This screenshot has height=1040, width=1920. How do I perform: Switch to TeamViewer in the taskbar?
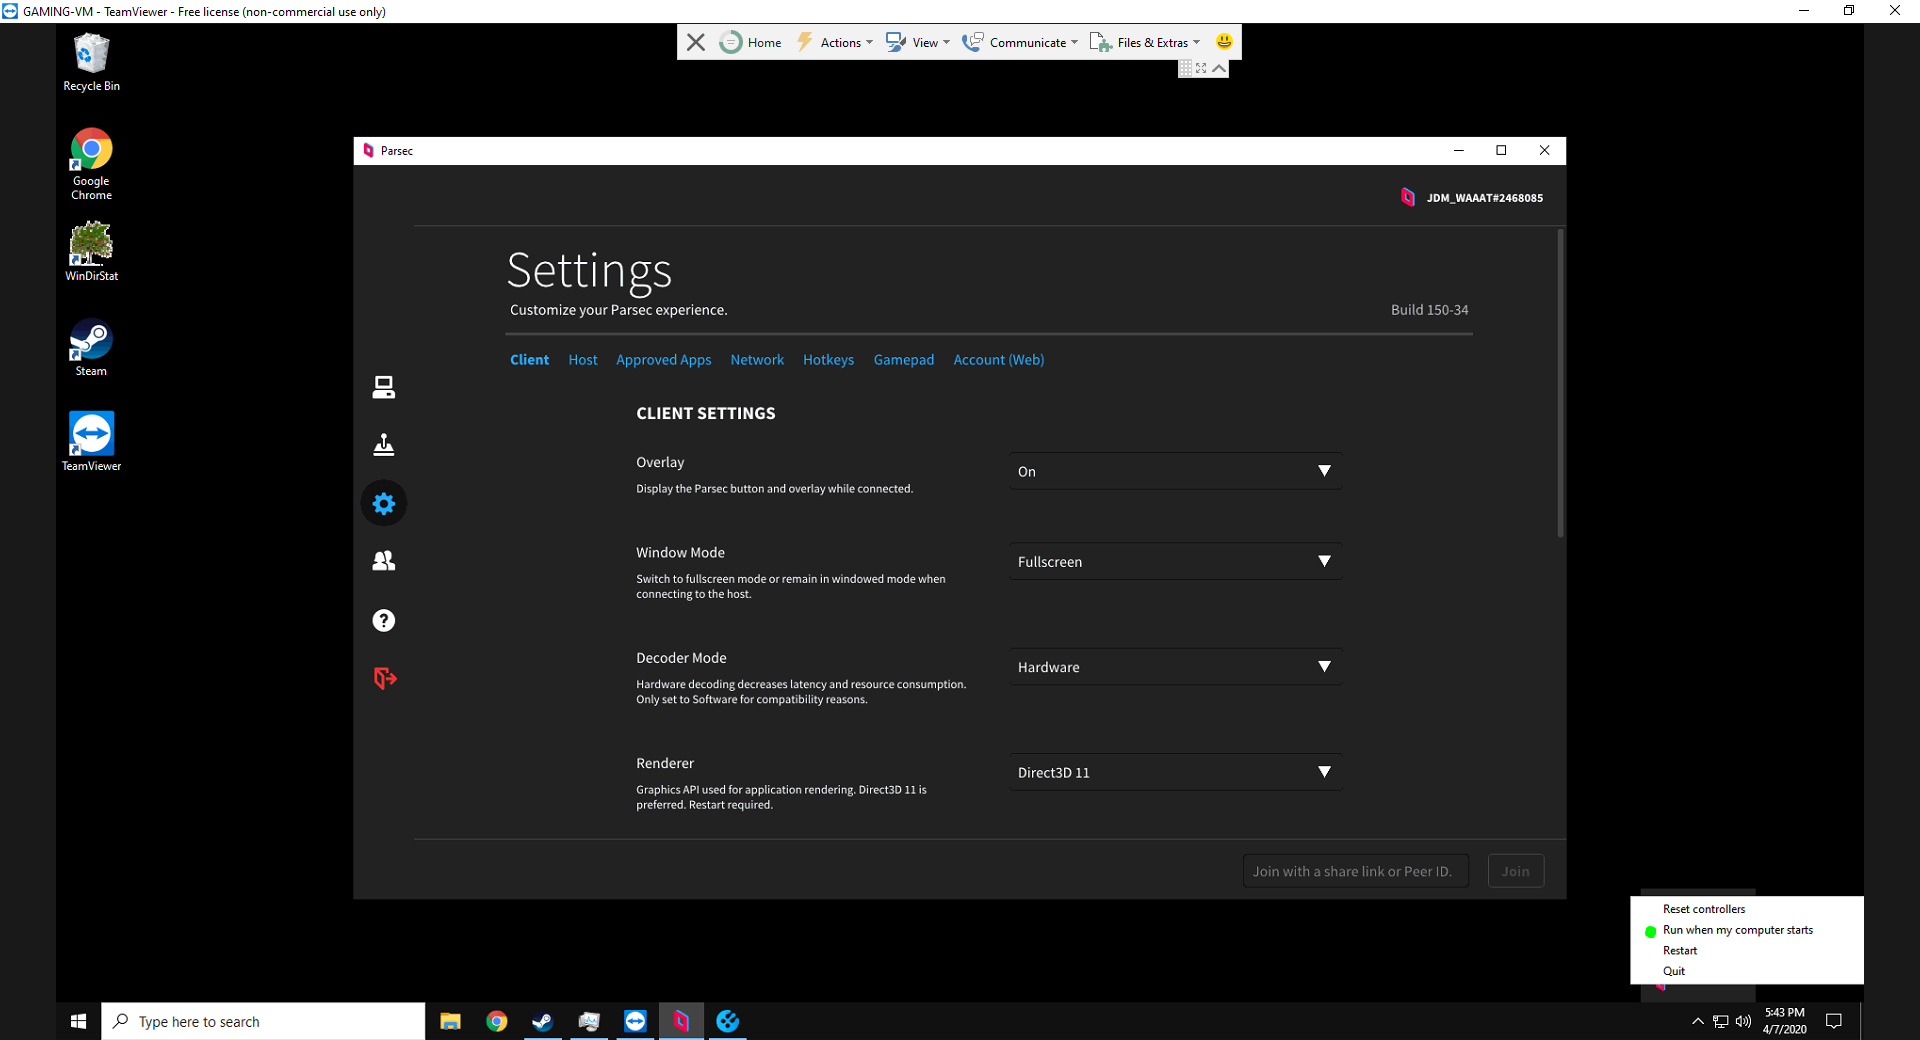tap(635, 1021)
